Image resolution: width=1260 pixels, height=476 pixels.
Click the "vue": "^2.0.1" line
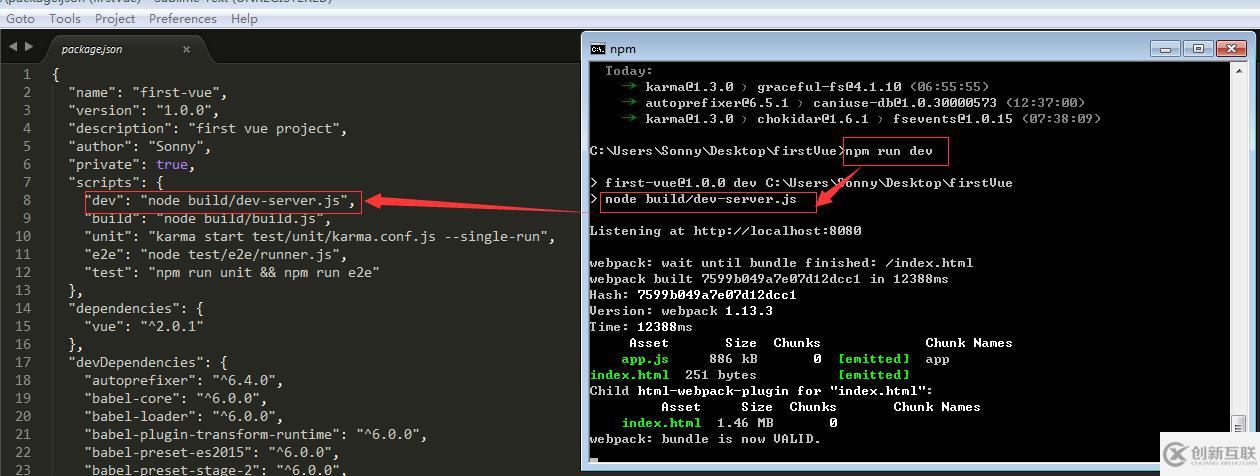145,326
